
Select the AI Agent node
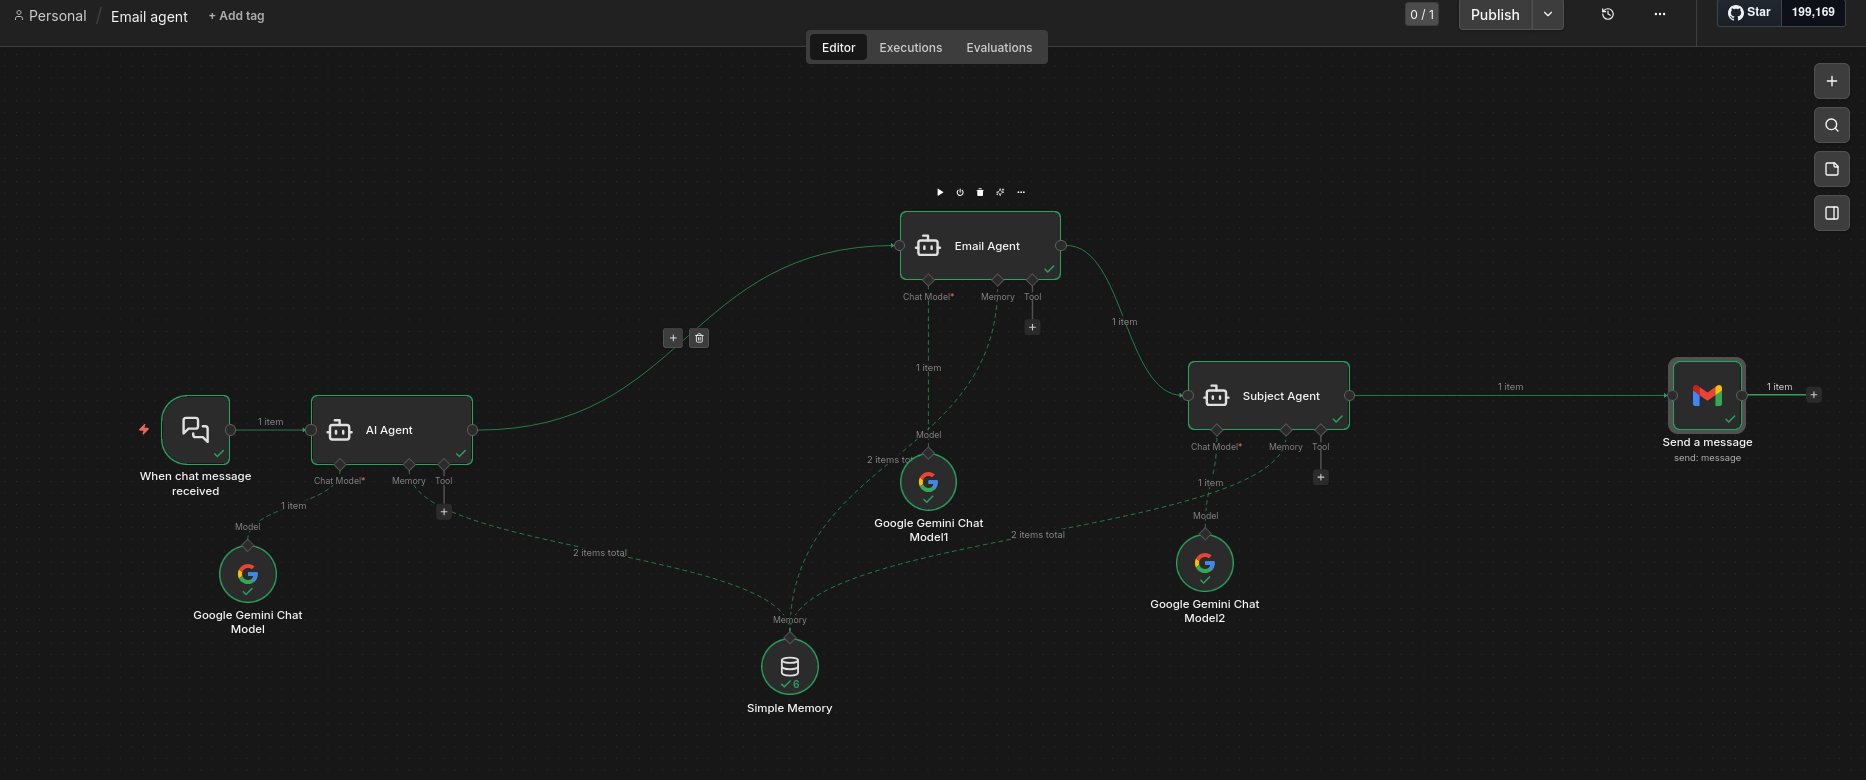point(392,430)
